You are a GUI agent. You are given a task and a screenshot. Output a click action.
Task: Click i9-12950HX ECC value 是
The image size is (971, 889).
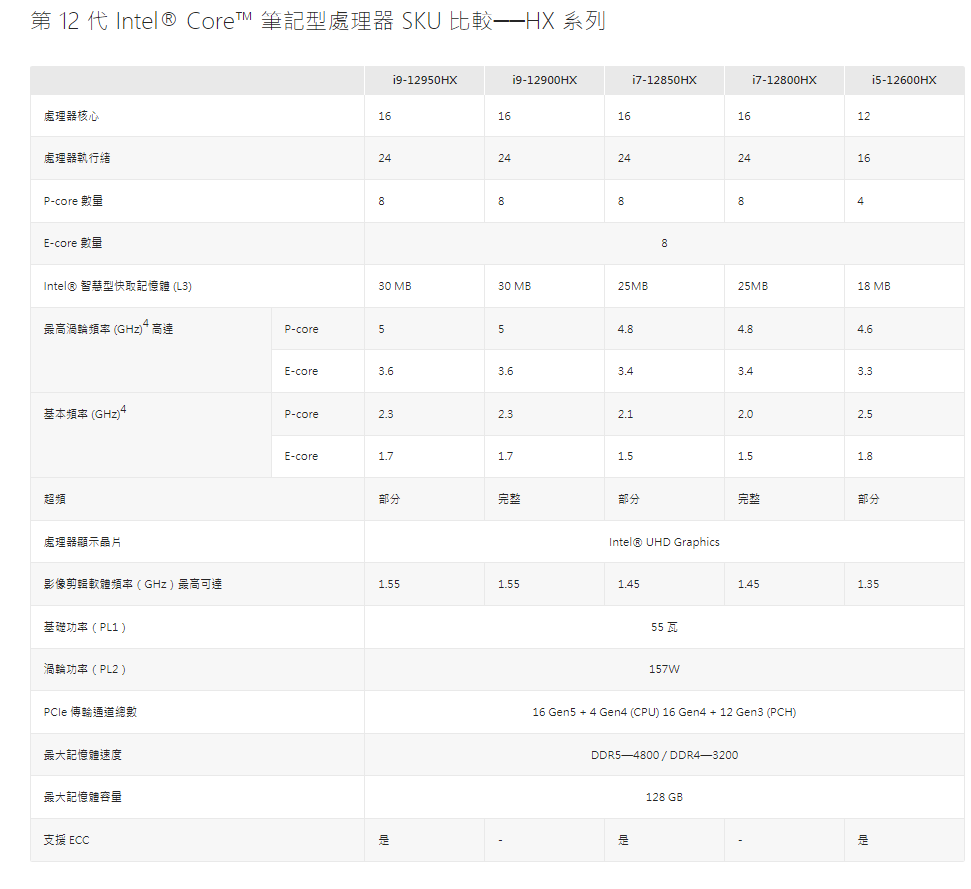point(384,840)
